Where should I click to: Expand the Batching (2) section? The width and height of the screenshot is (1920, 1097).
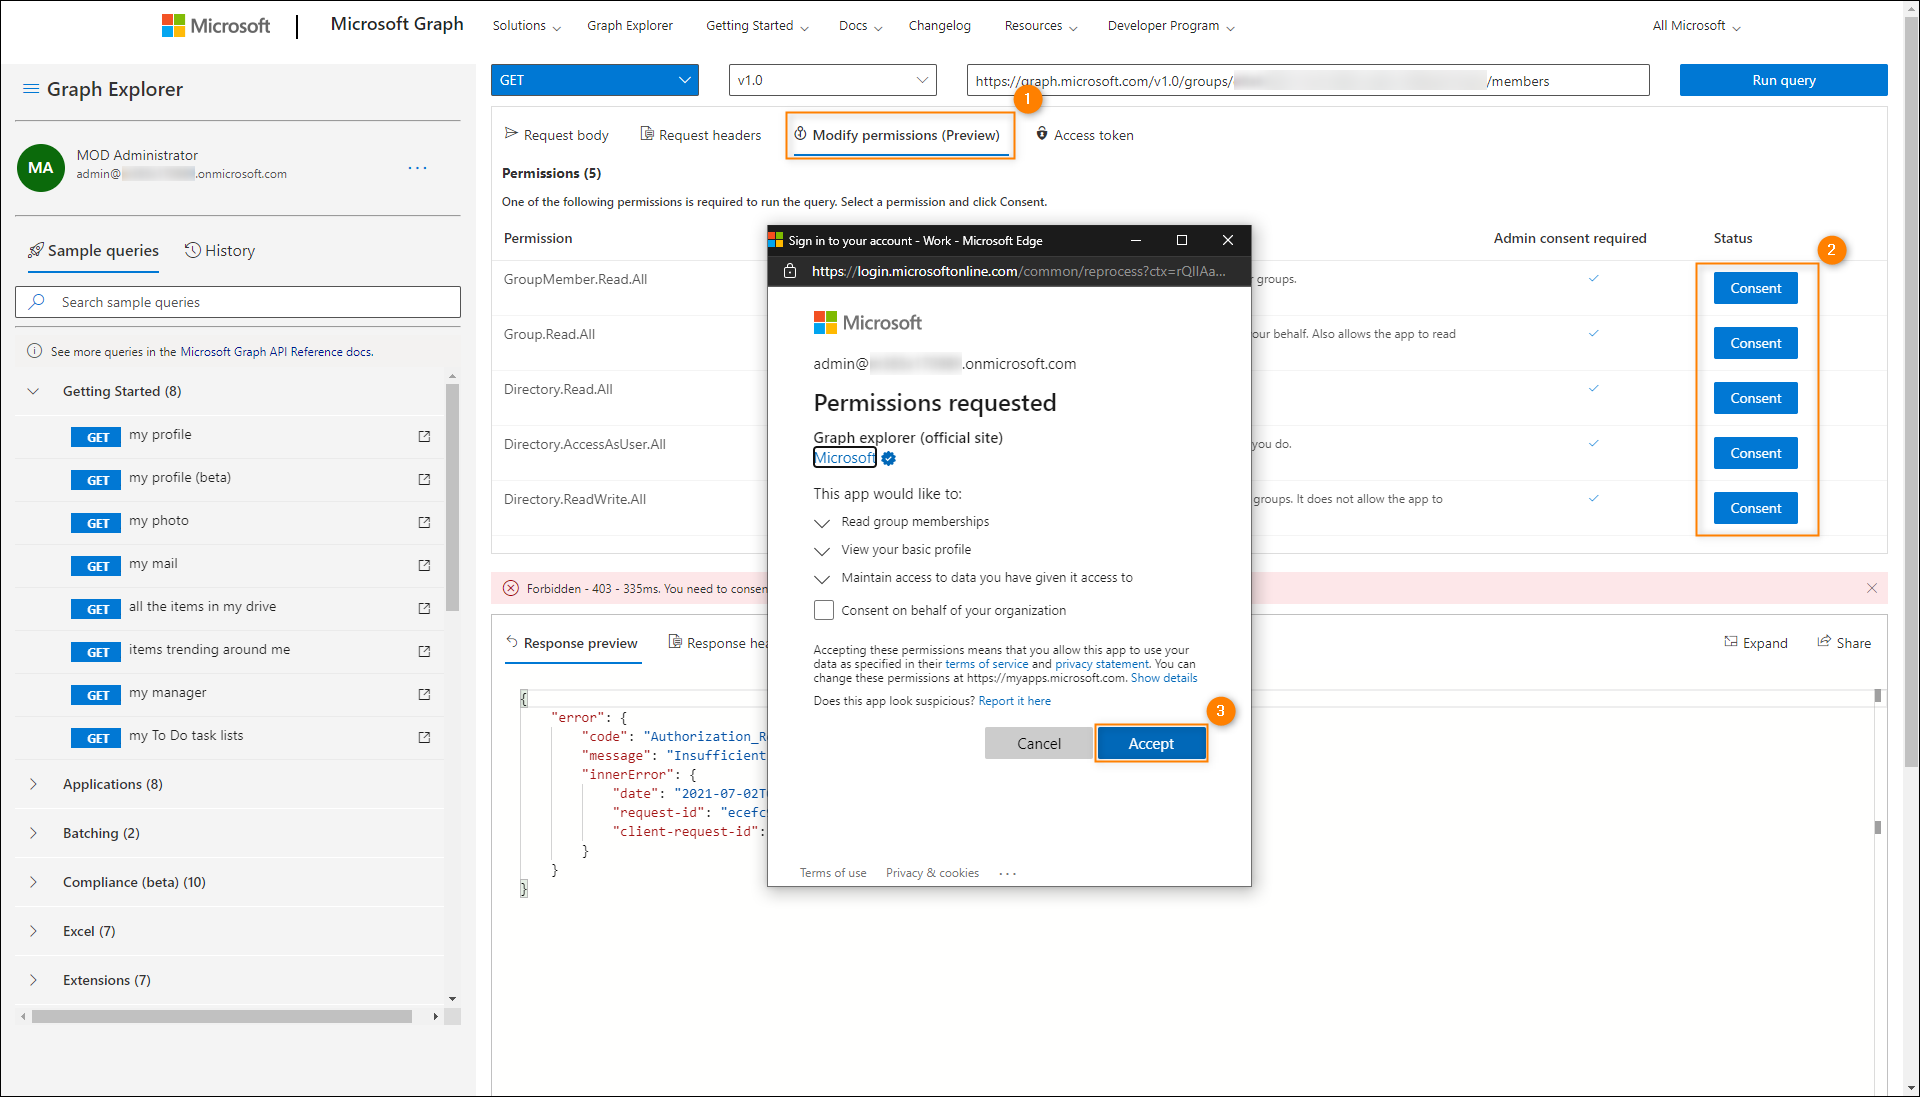(33, 833)
